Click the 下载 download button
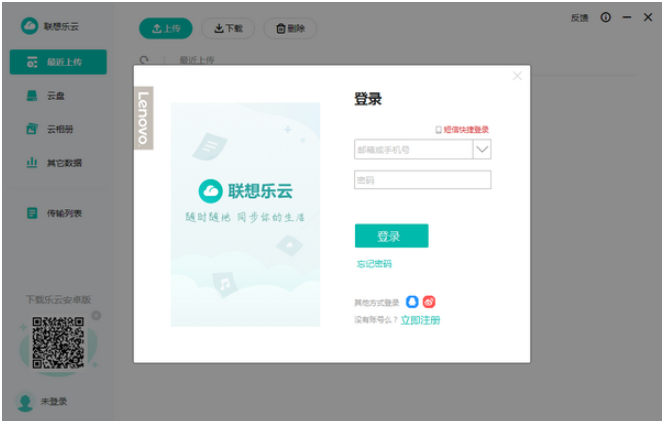Viewport: 663px width, 421px height. tap(228, 28)
